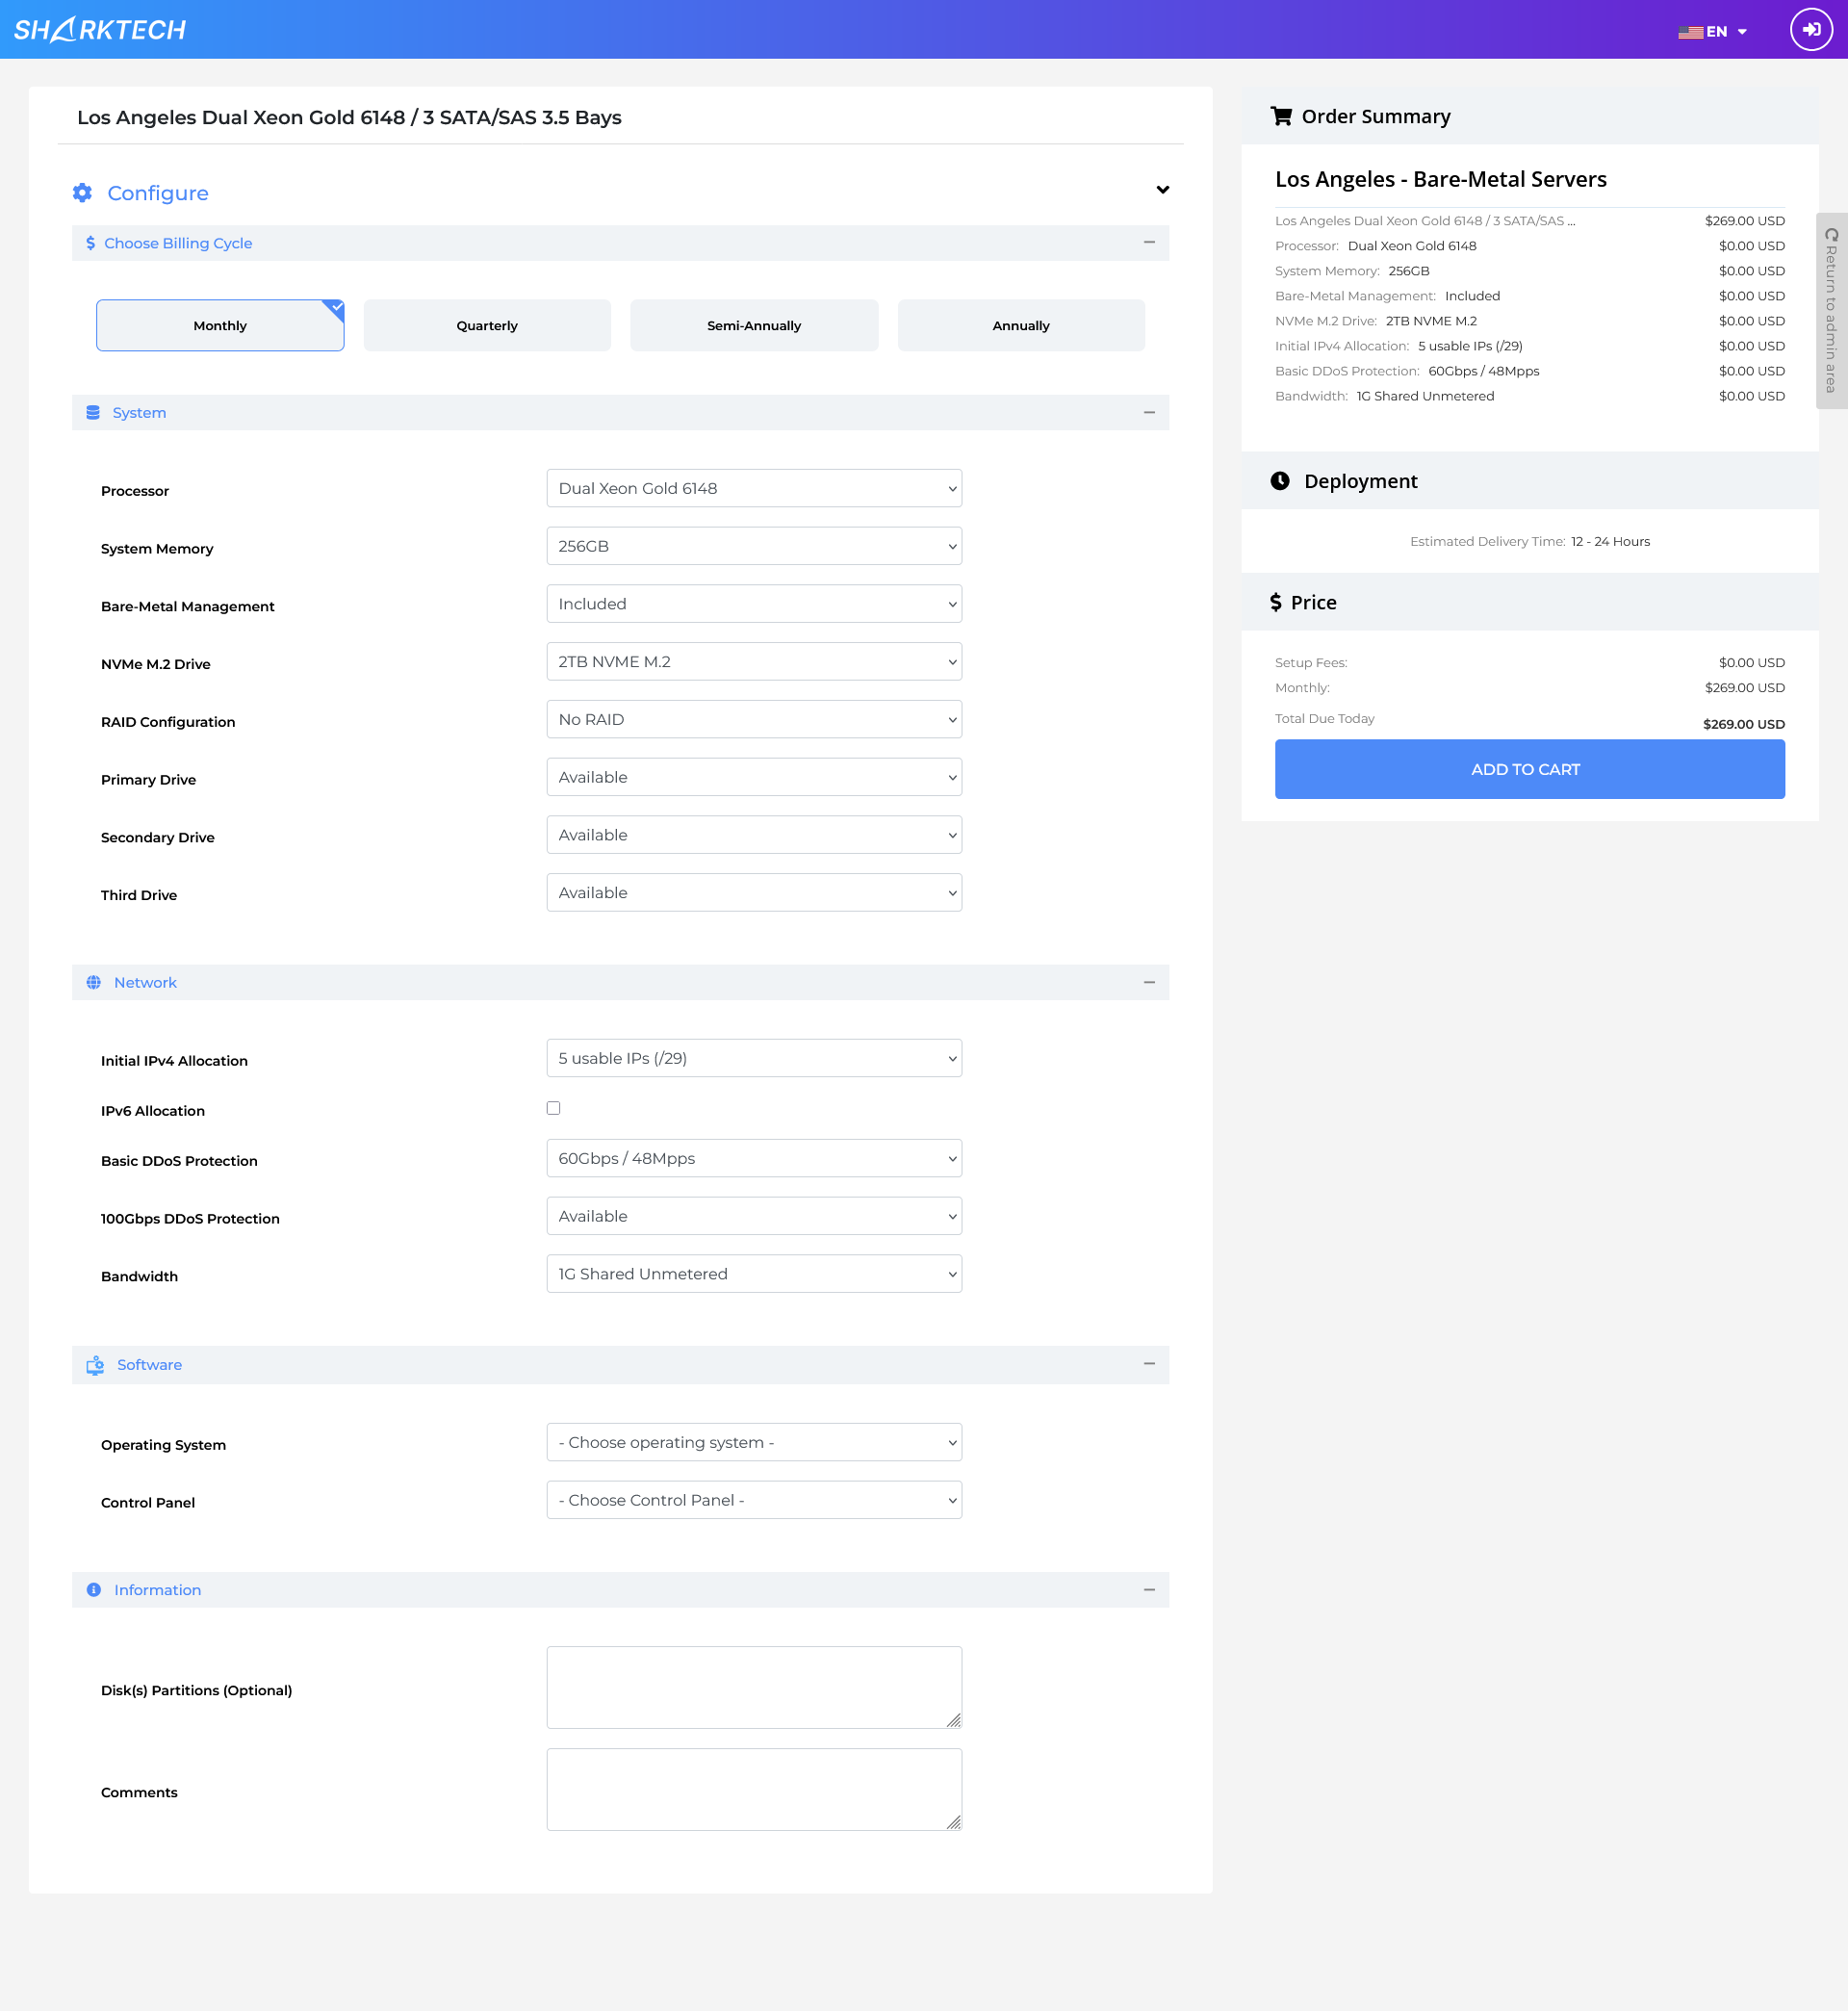Click the Order Summary cart icon
Viewport: 1848px width, 2011px height.
point(1281,116)
